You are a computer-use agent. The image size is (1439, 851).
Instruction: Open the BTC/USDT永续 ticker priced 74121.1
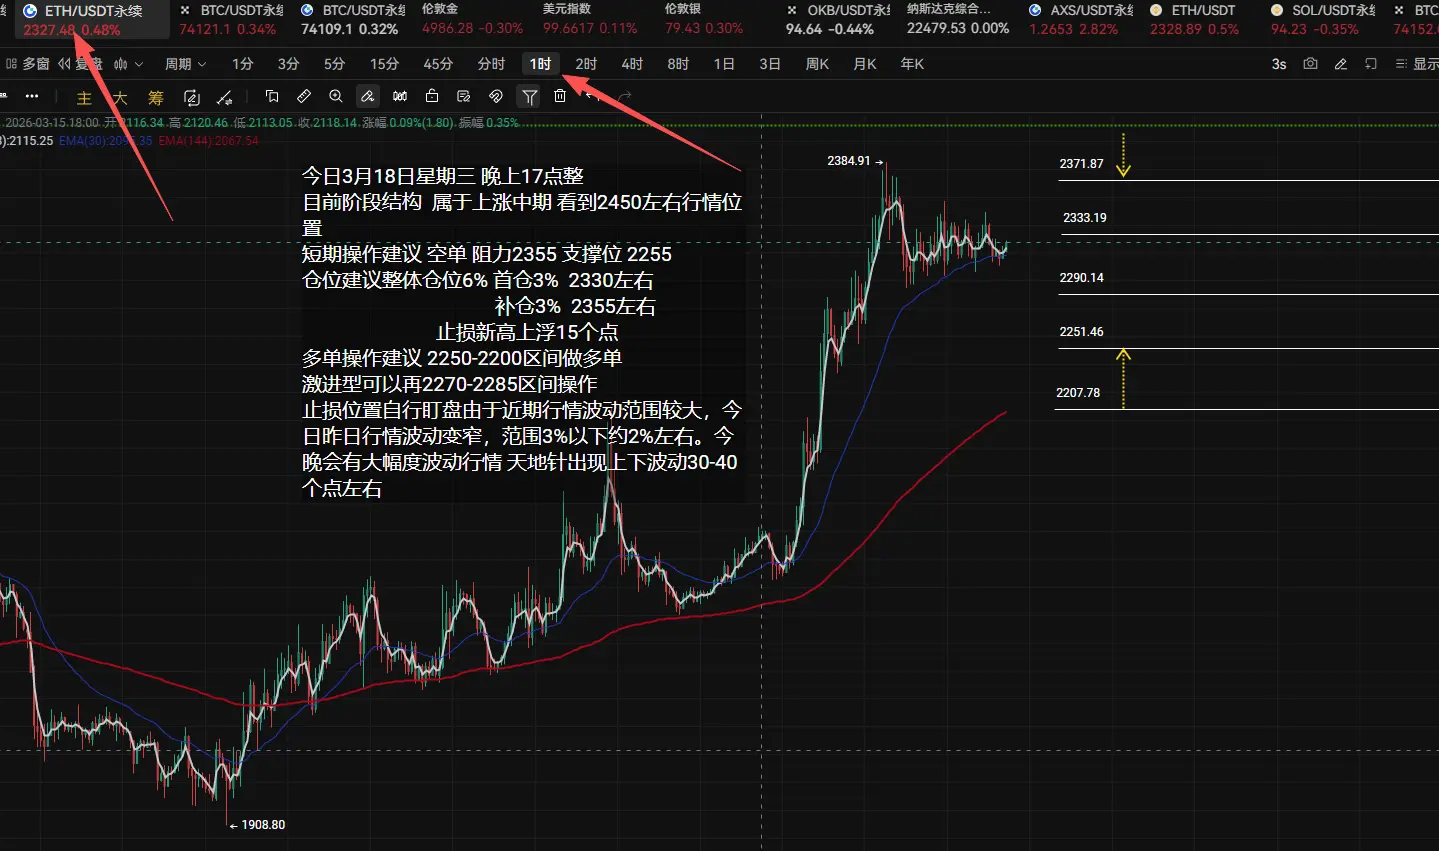[231, 20]
